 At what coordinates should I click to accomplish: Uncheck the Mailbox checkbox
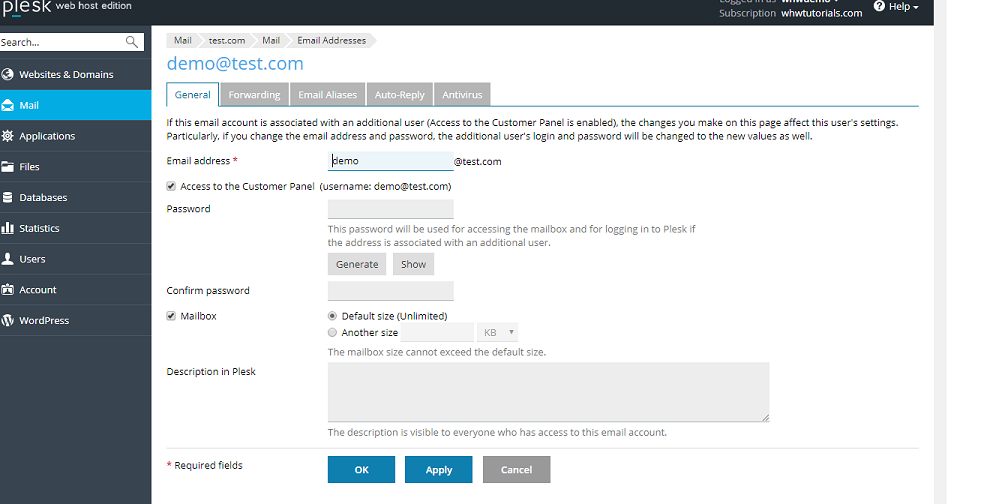click(172, 316)
